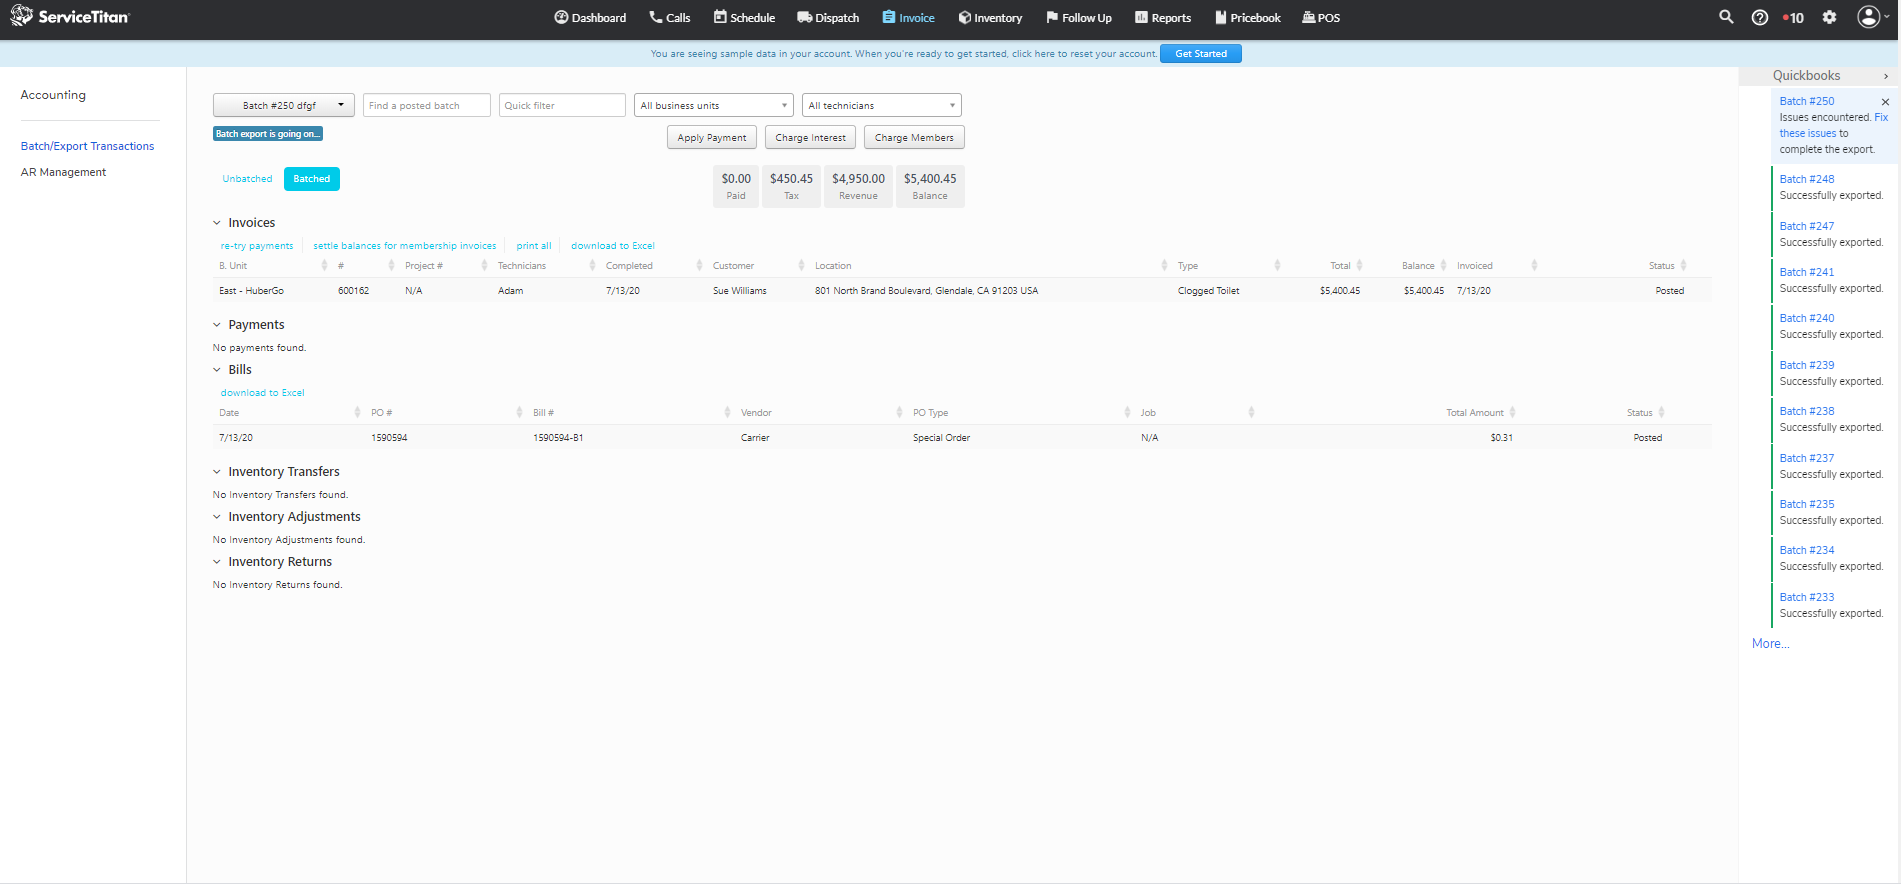Click the Charge Members button
This screenshot has width=1901, height=887.
point(914,138)
